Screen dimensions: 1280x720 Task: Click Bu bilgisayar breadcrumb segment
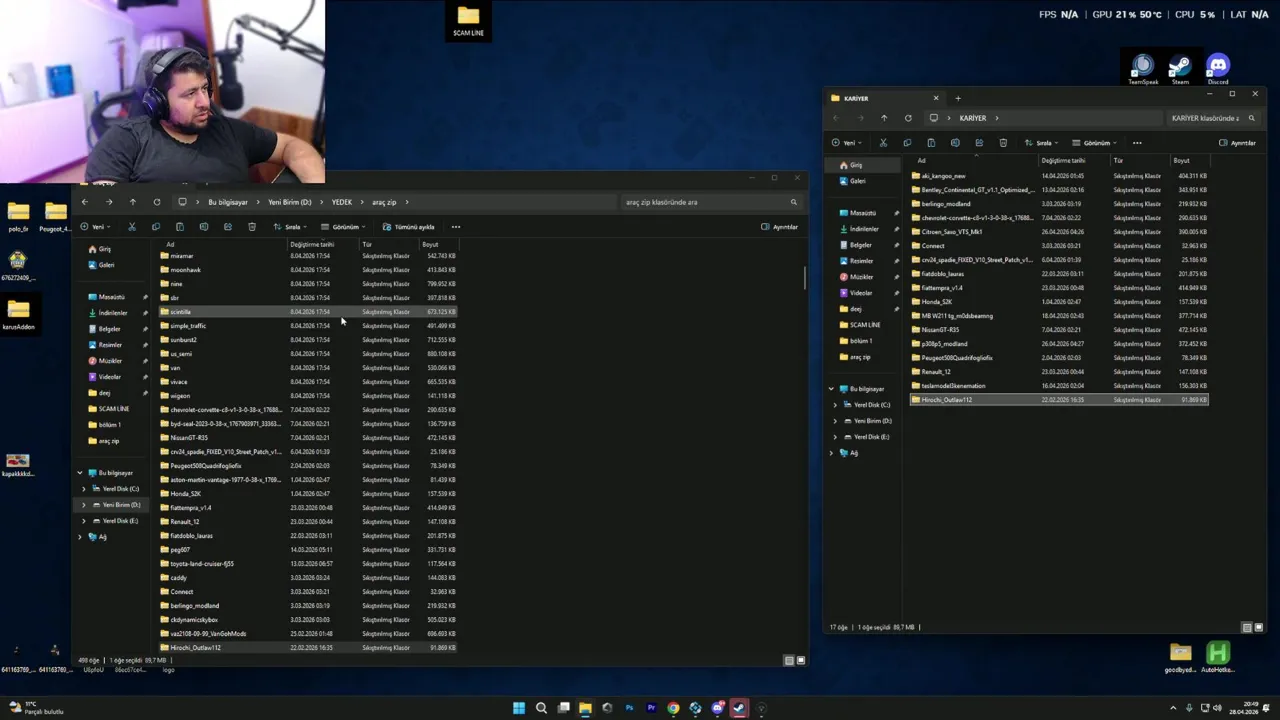coord(228,202)
